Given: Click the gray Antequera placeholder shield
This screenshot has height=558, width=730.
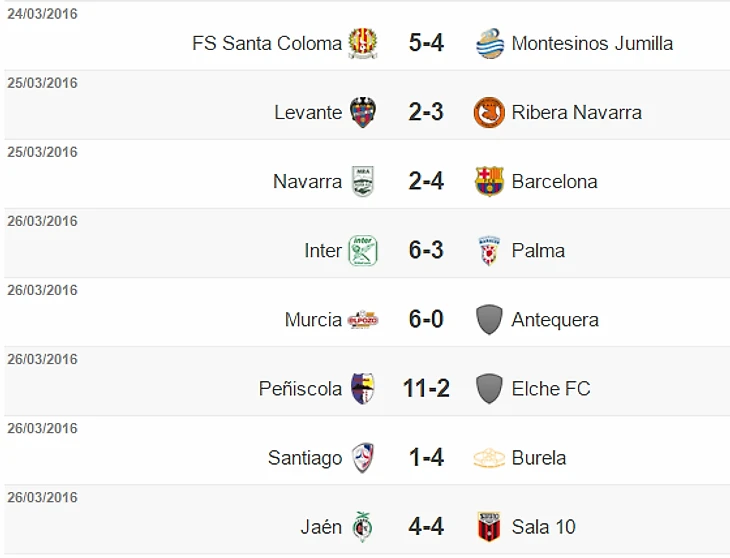Looking at the screenshot, I should pos(489,320).
